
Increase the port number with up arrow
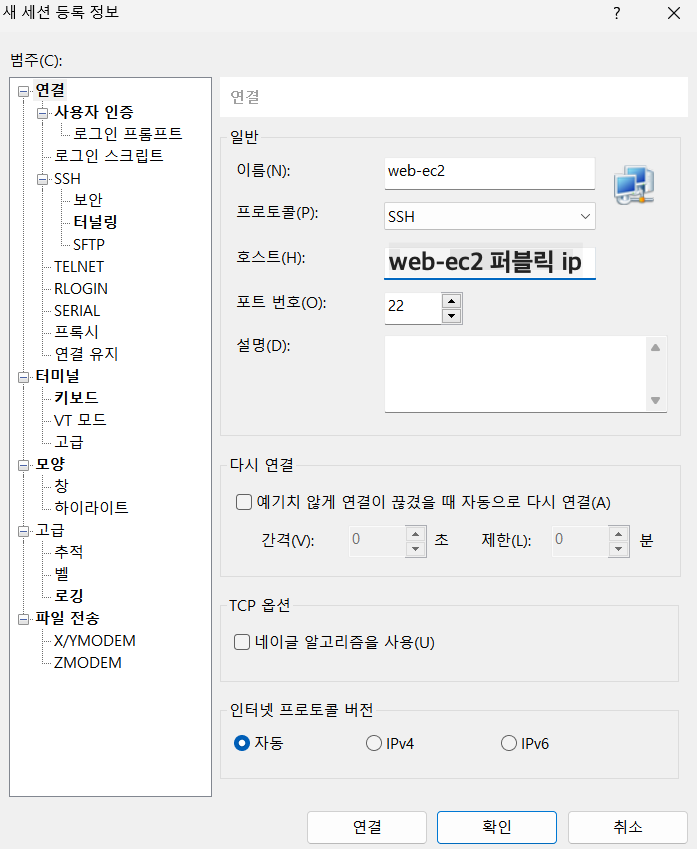[x=451, y=301]
